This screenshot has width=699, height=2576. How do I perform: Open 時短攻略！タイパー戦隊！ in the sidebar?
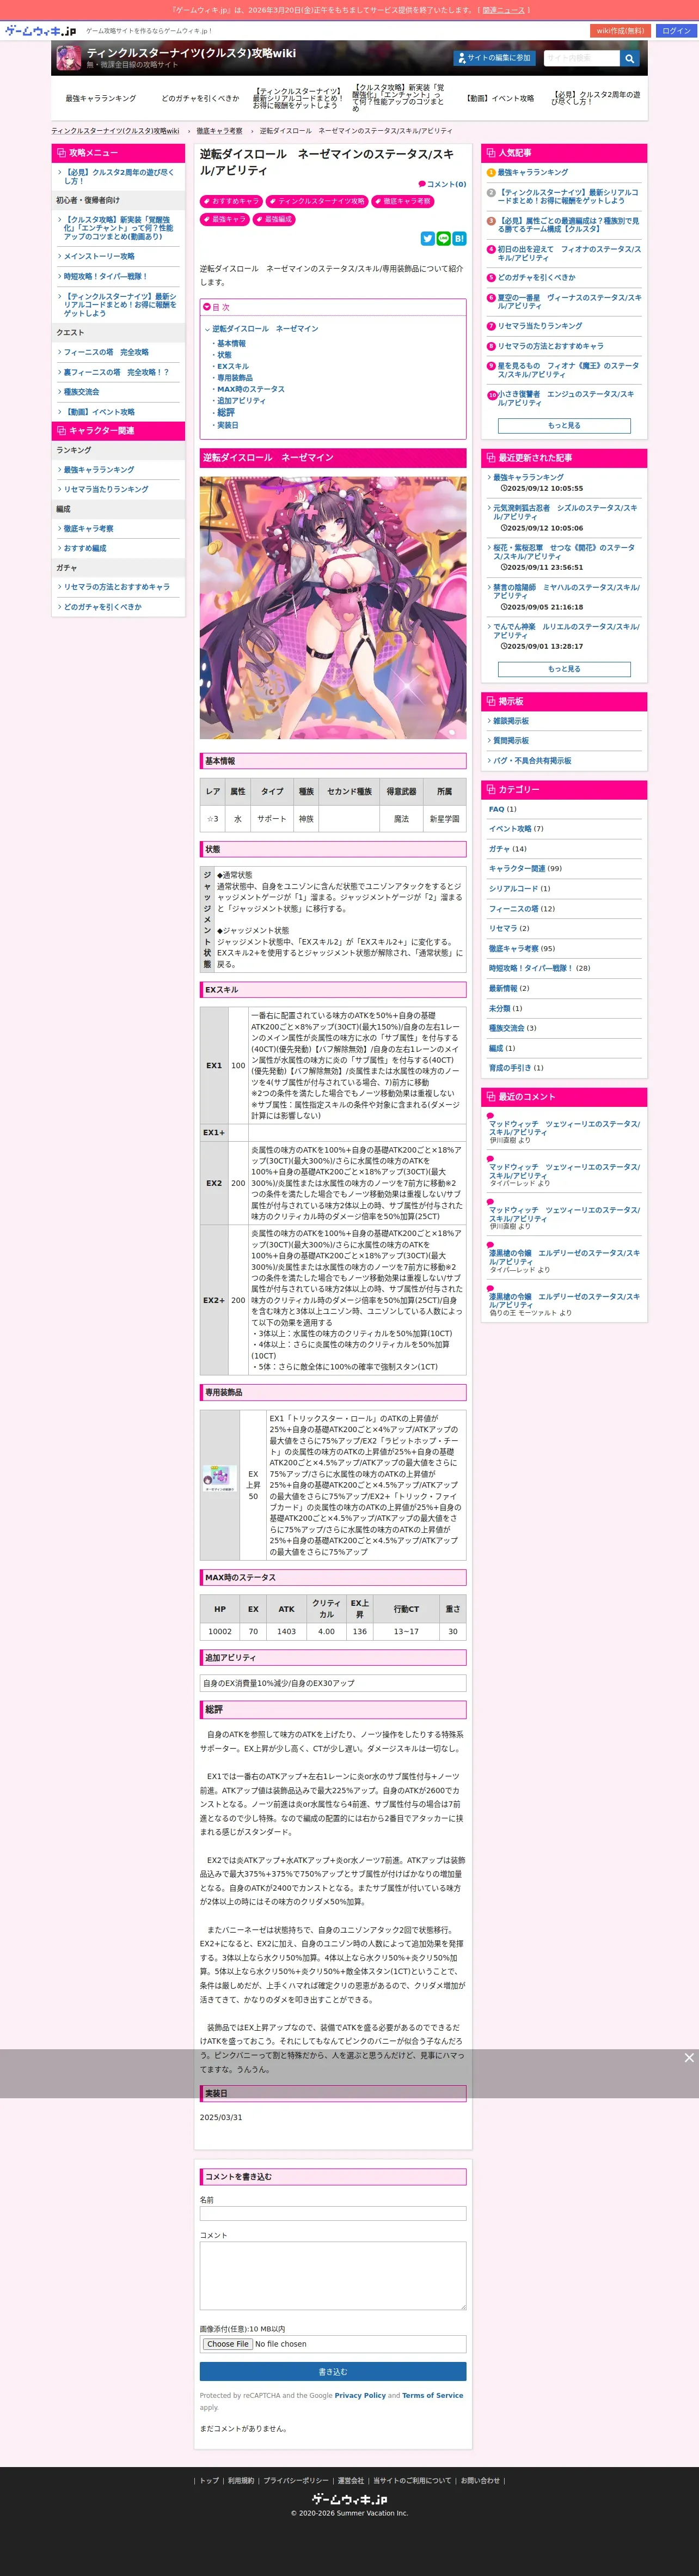click(105, 277)
